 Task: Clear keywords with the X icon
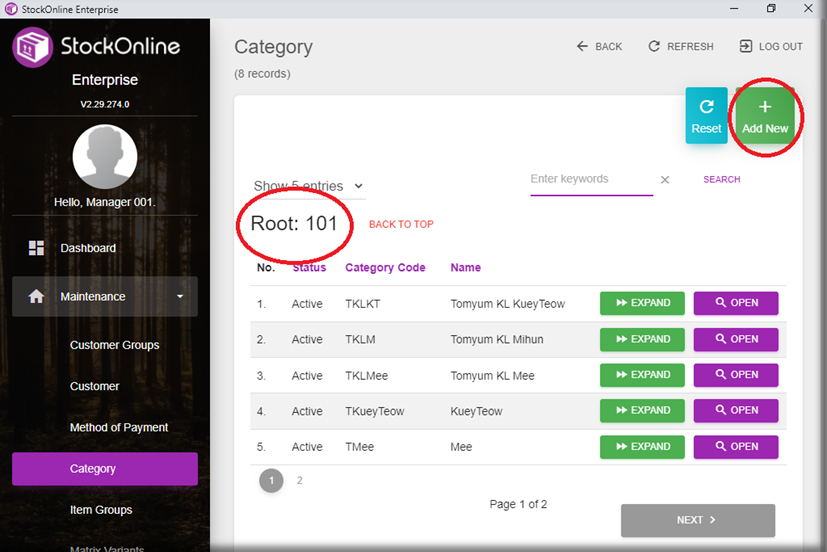pos(665,180)
